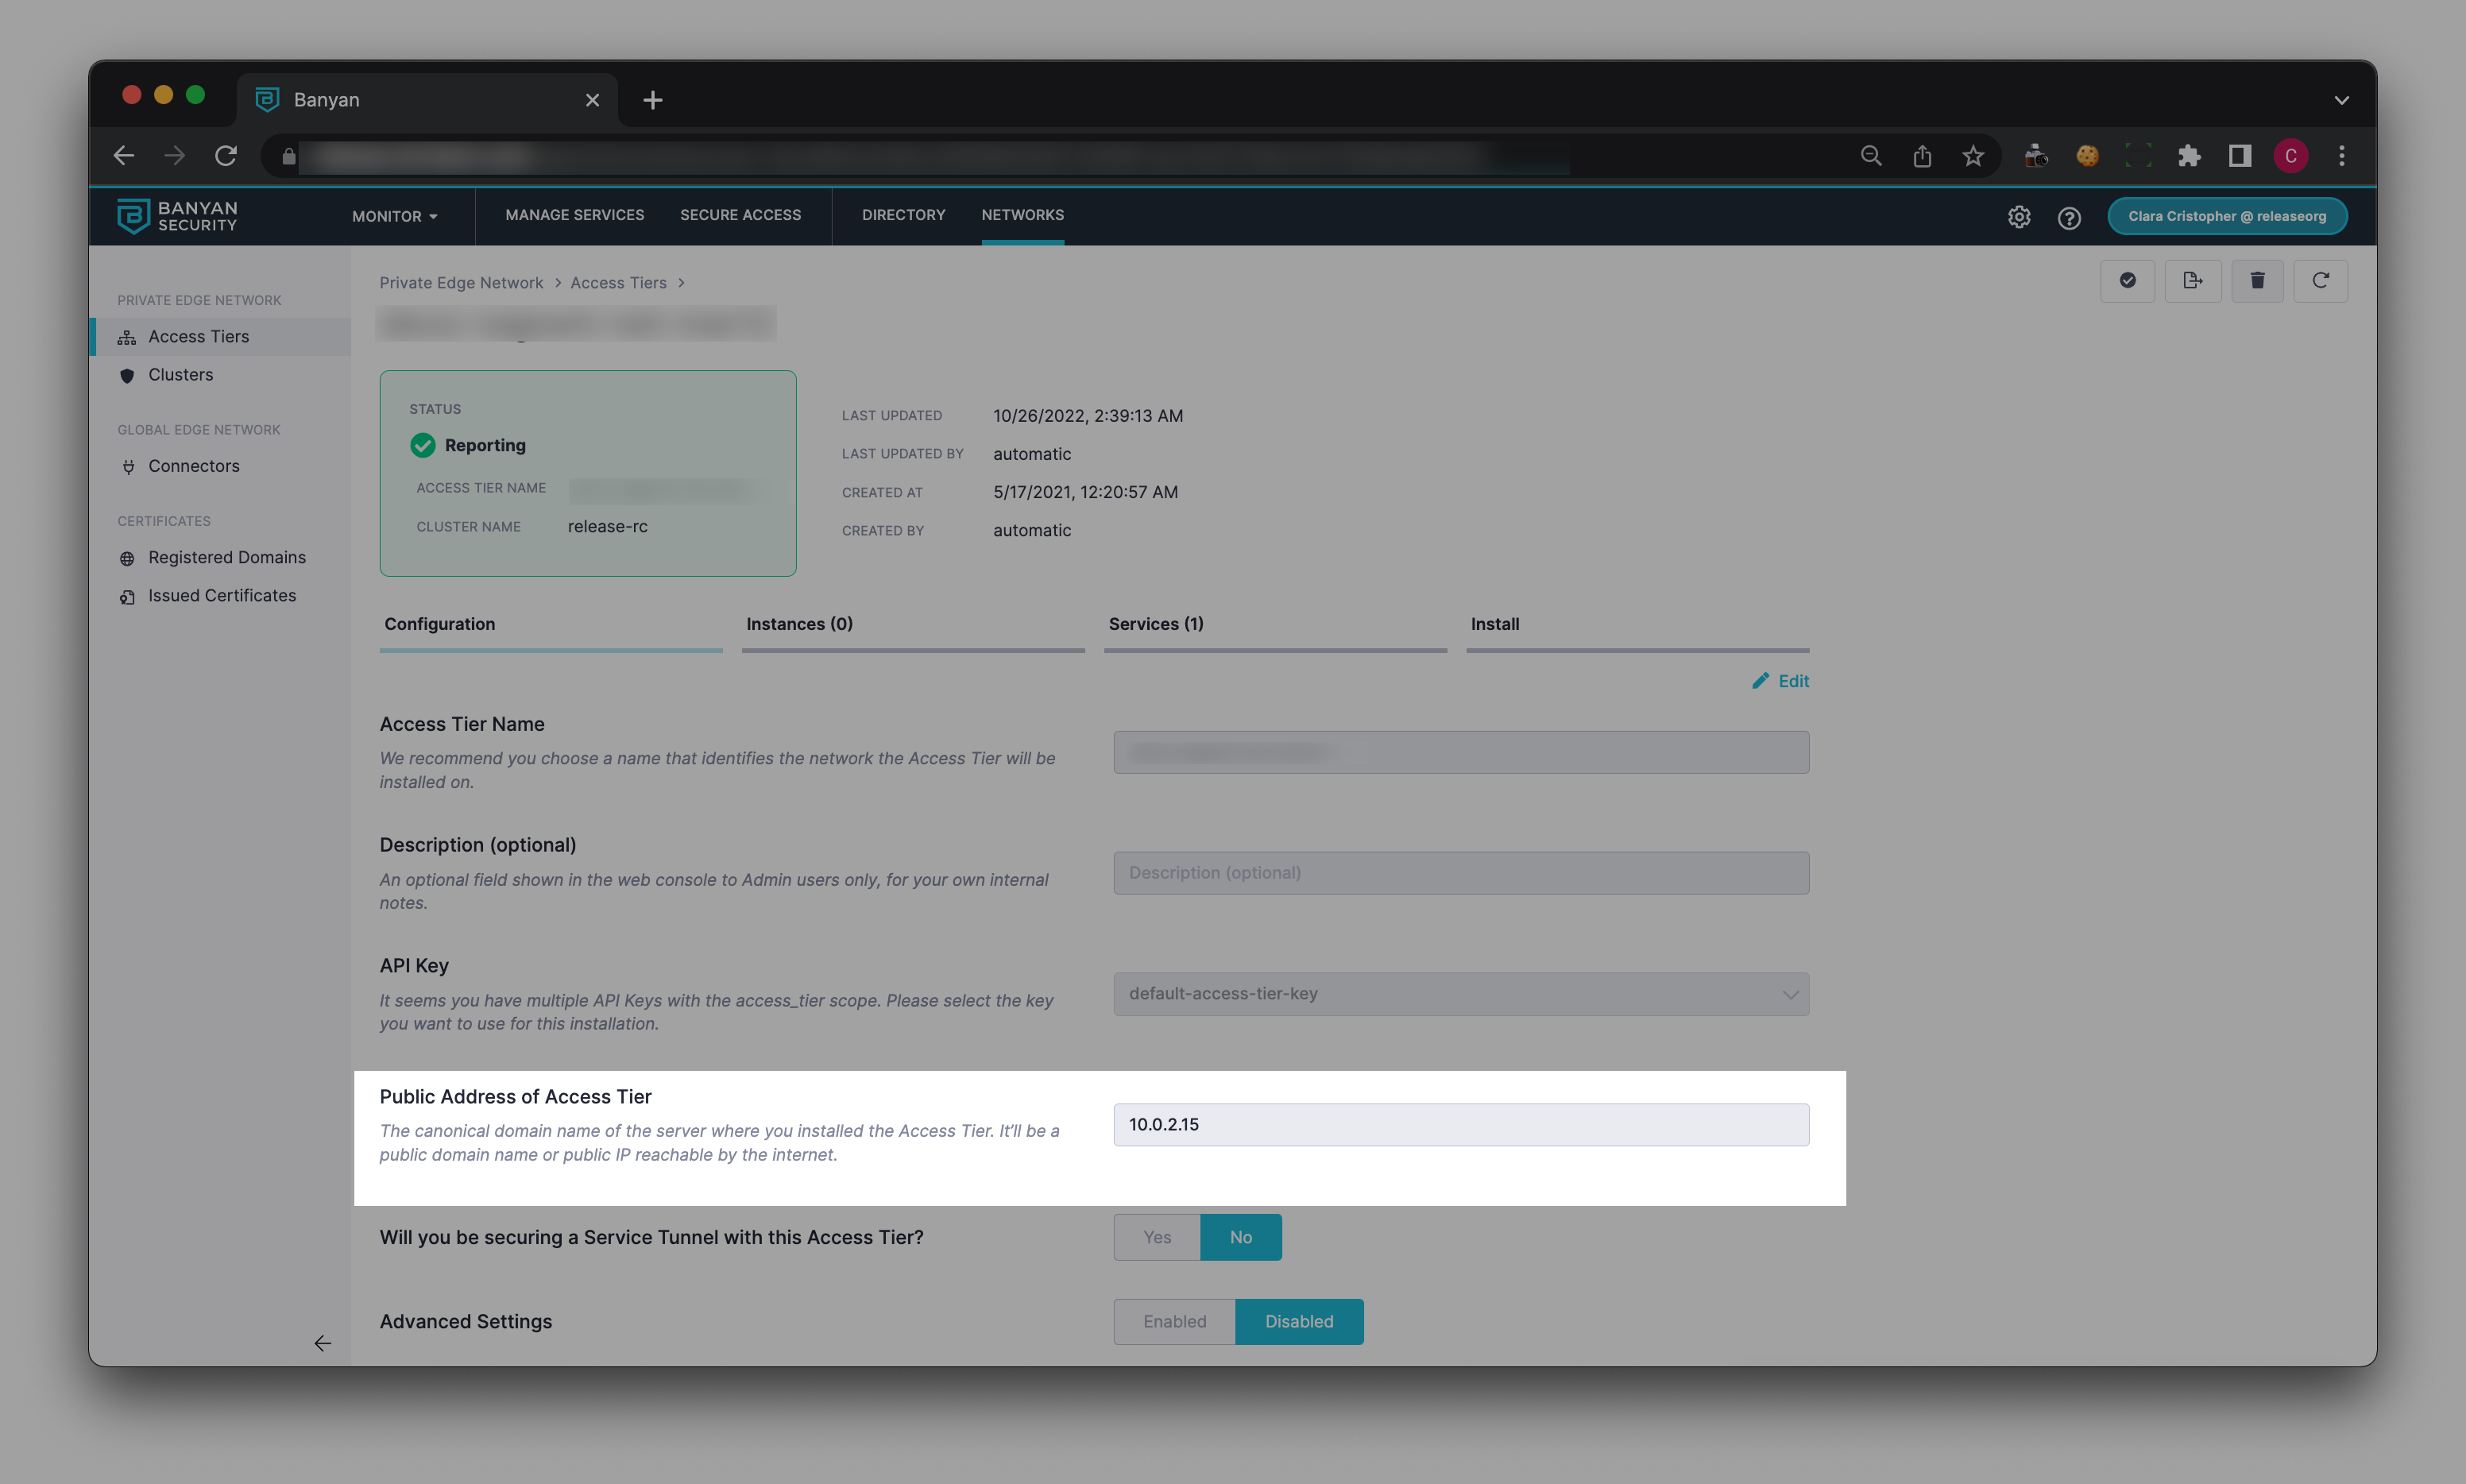Click the Reporting status label
2466x1484 pixels.
(x=485, y=446)
